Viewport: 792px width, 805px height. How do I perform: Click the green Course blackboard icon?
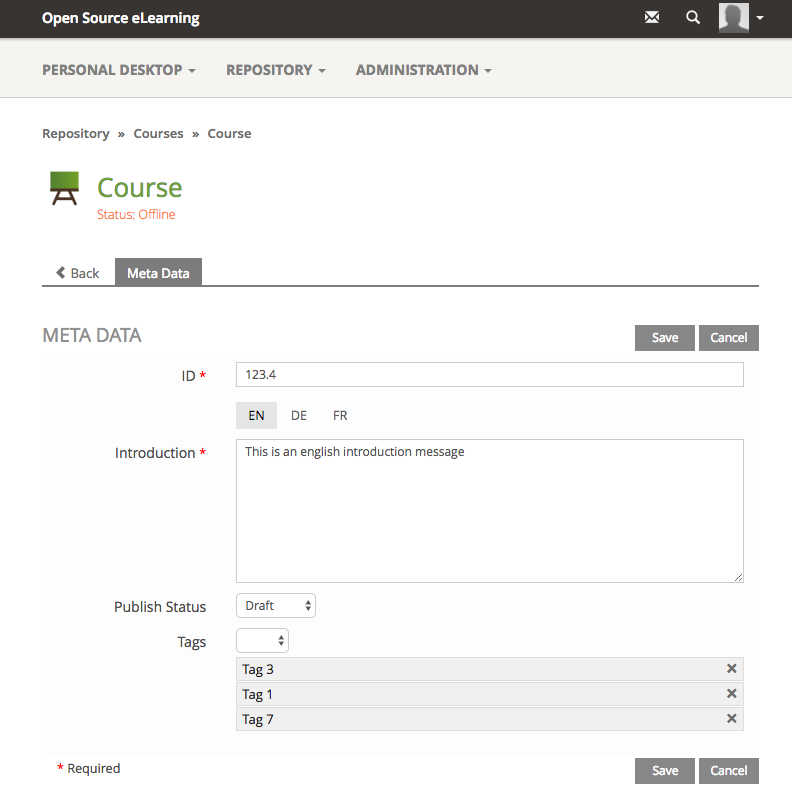pos(65,188)
